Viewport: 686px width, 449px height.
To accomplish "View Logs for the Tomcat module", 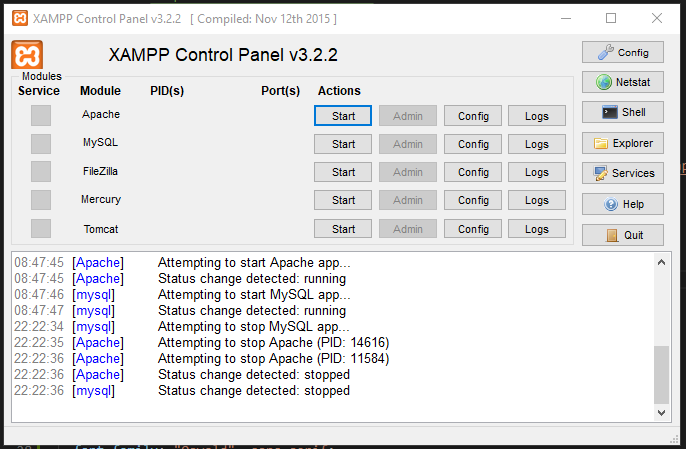I will point(537,229).
